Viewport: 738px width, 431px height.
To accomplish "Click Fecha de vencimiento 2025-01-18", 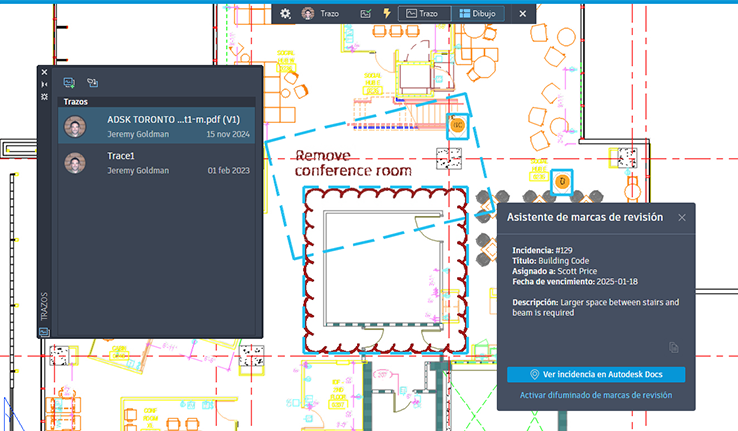I will click(575, 281).
